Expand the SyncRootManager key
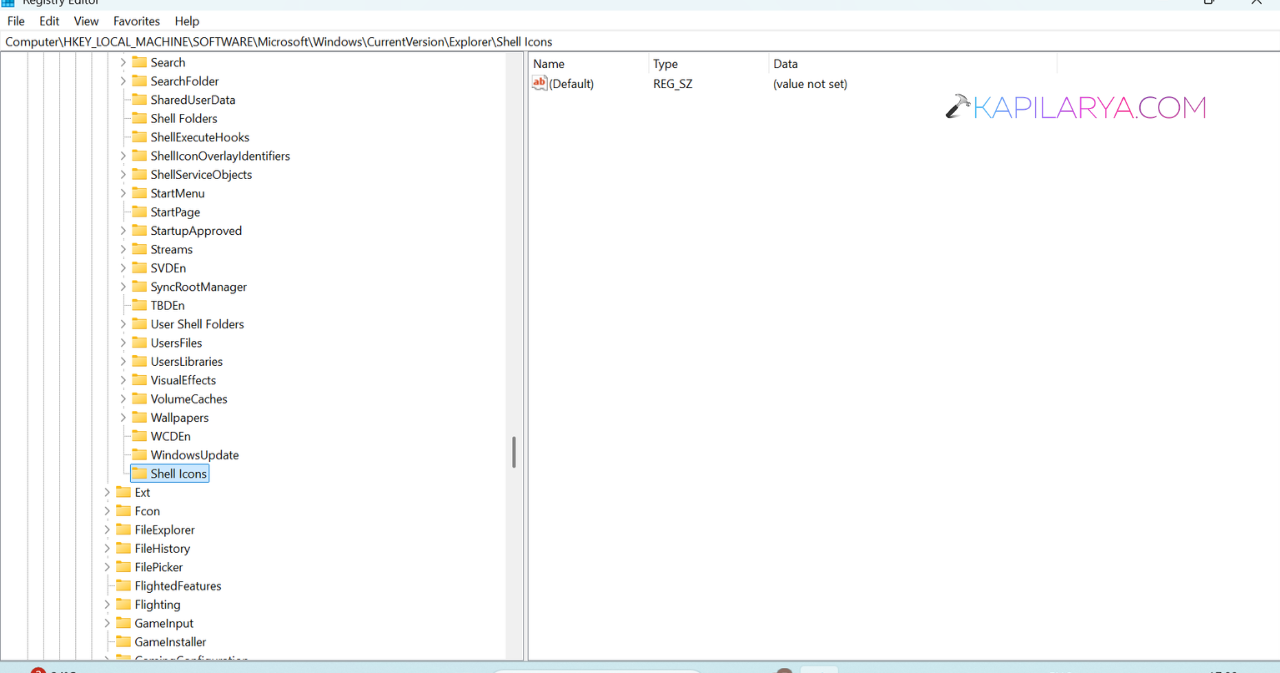Screen dimensions: 1280x673 point(123,287)
